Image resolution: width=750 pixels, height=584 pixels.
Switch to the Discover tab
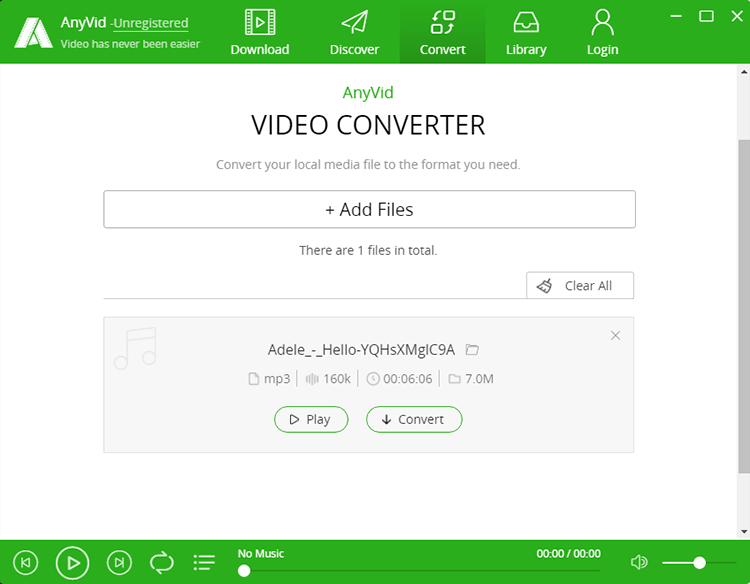pyautogui.click(x=354, y=32)
